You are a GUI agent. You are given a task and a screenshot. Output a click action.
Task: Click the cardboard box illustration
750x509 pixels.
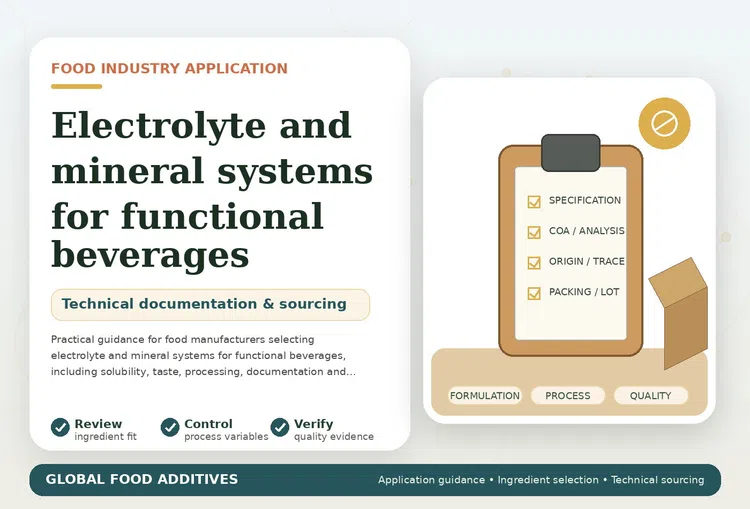coord(679,313)
